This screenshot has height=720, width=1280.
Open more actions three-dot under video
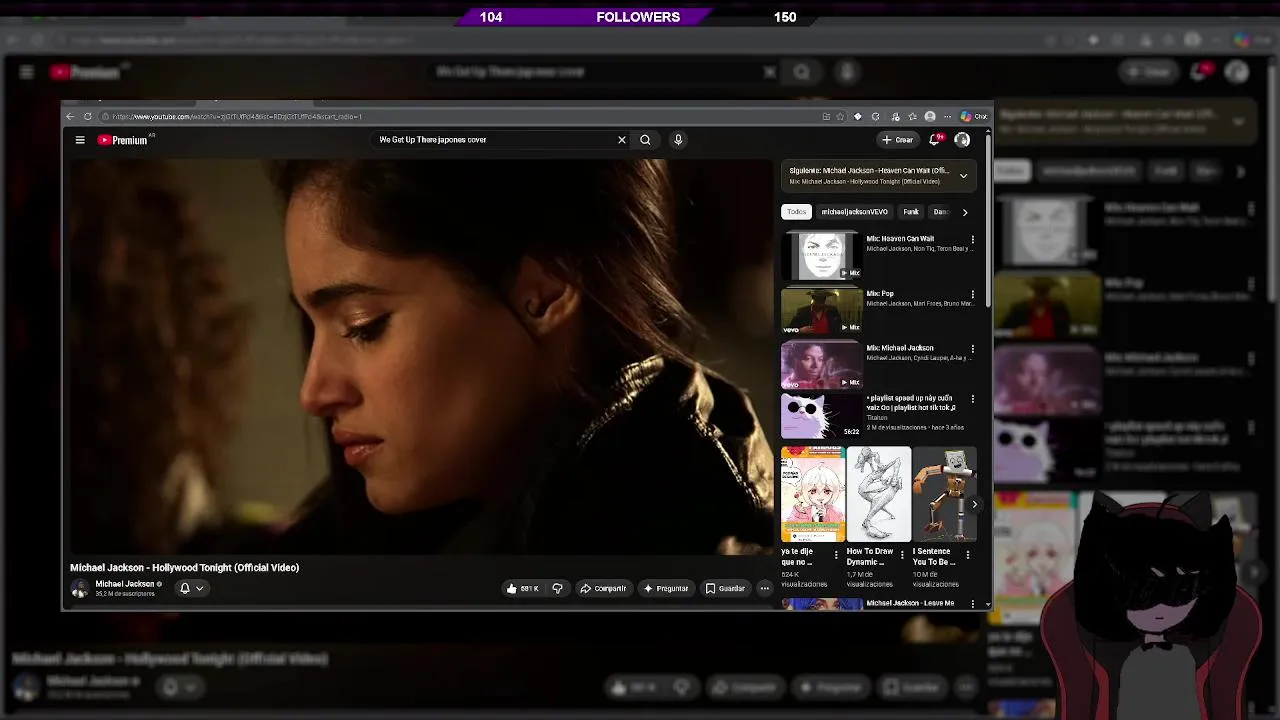click(x=764, y=588)
